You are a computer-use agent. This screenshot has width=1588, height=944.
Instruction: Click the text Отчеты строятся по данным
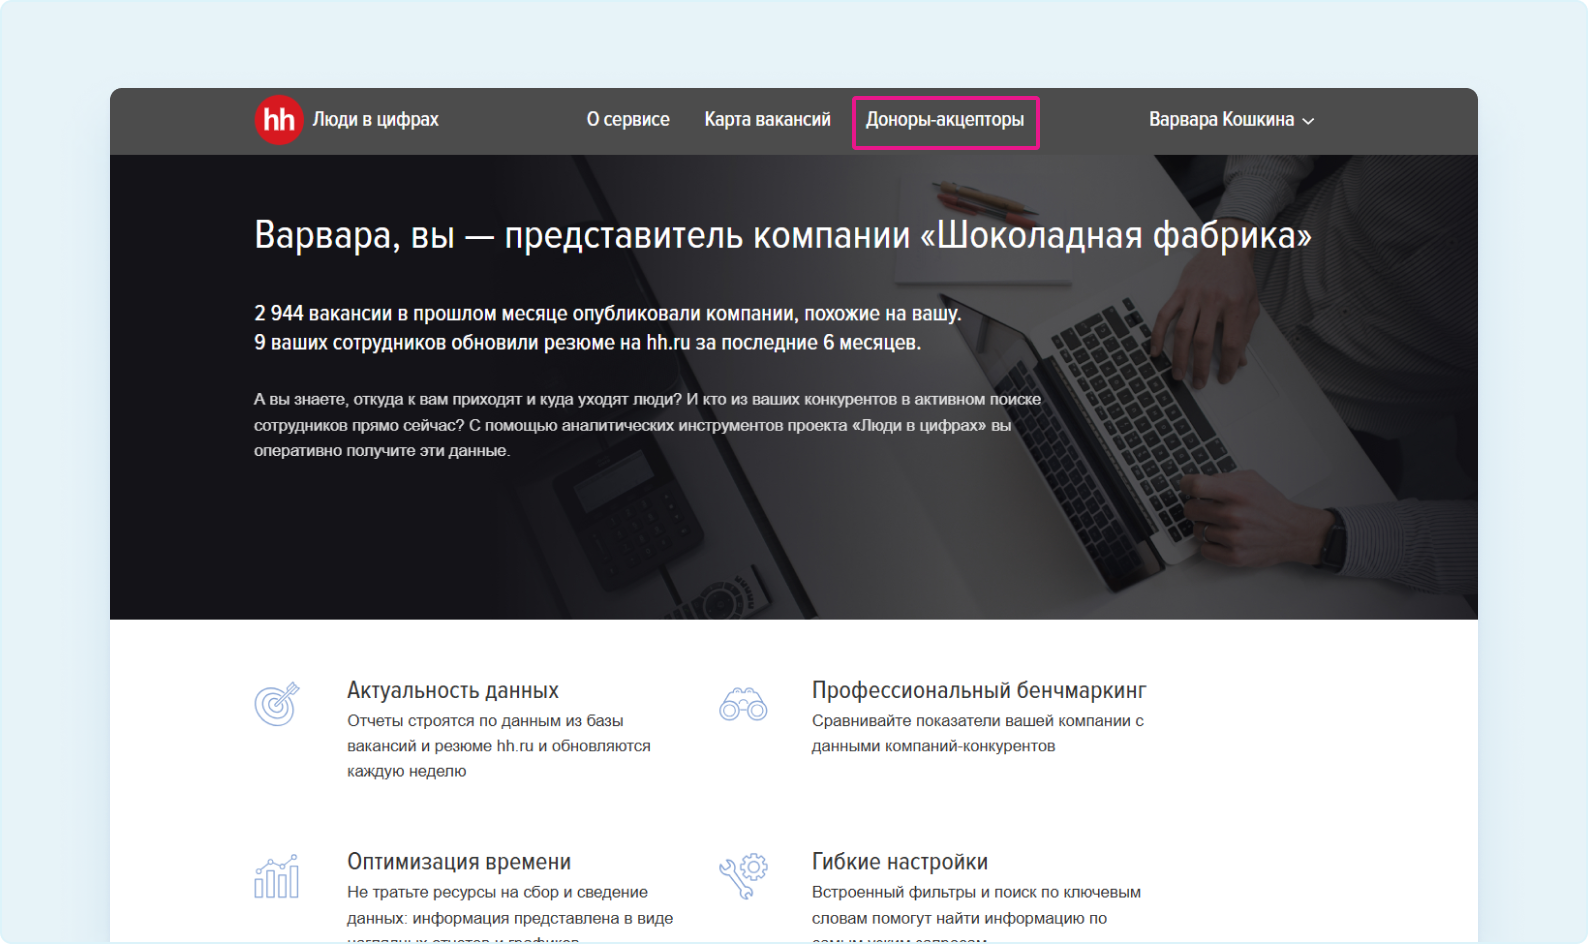click(499, 746)
